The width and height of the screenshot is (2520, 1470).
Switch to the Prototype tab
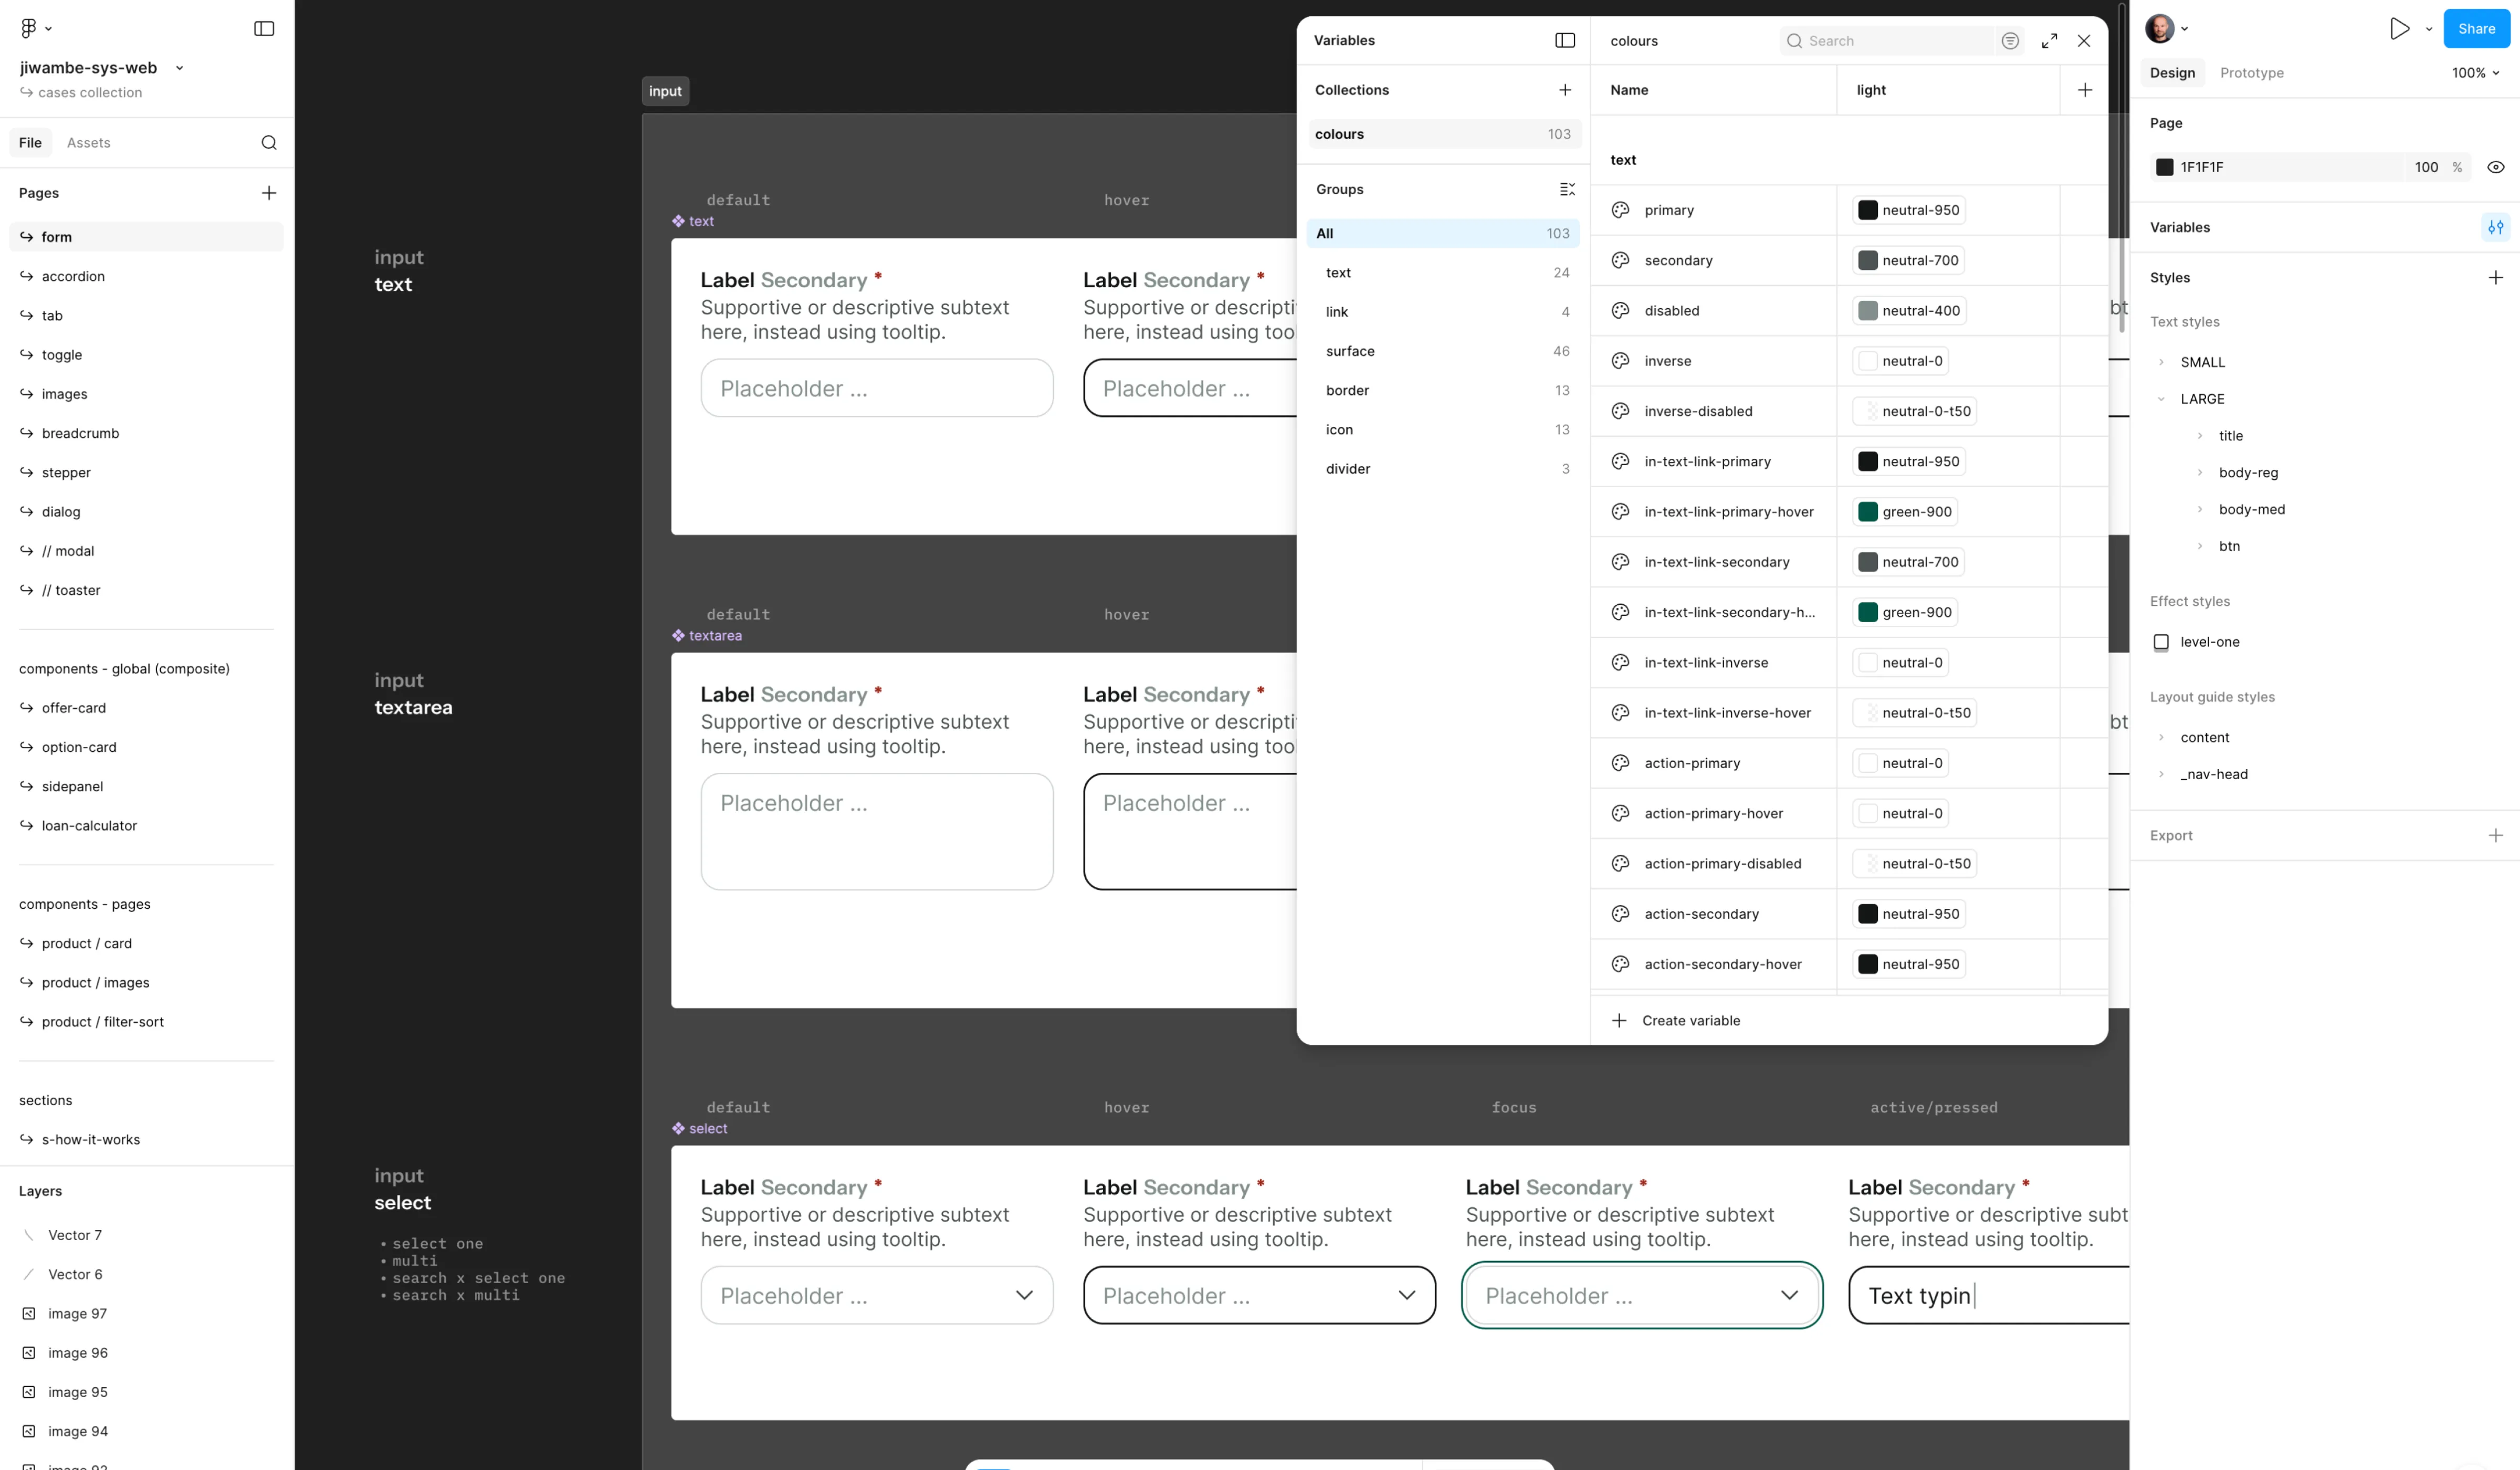coord(2252,72)
